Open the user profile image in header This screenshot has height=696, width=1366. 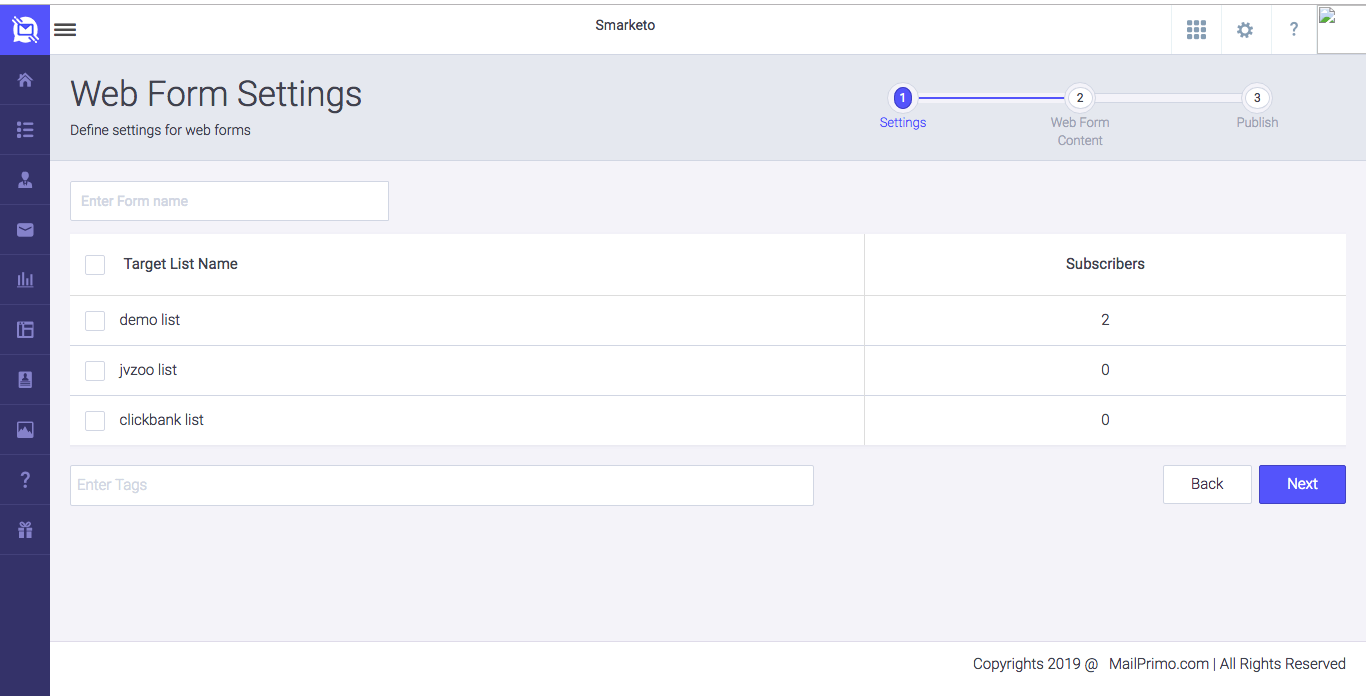point(1341,29)
